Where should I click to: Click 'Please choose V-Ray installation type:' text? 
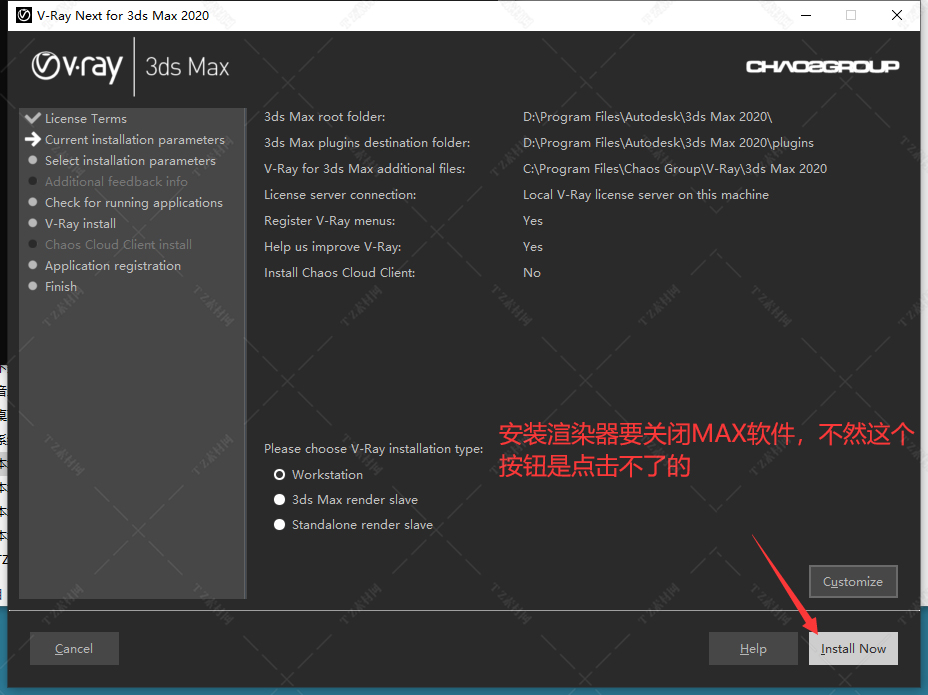[373, 449]
